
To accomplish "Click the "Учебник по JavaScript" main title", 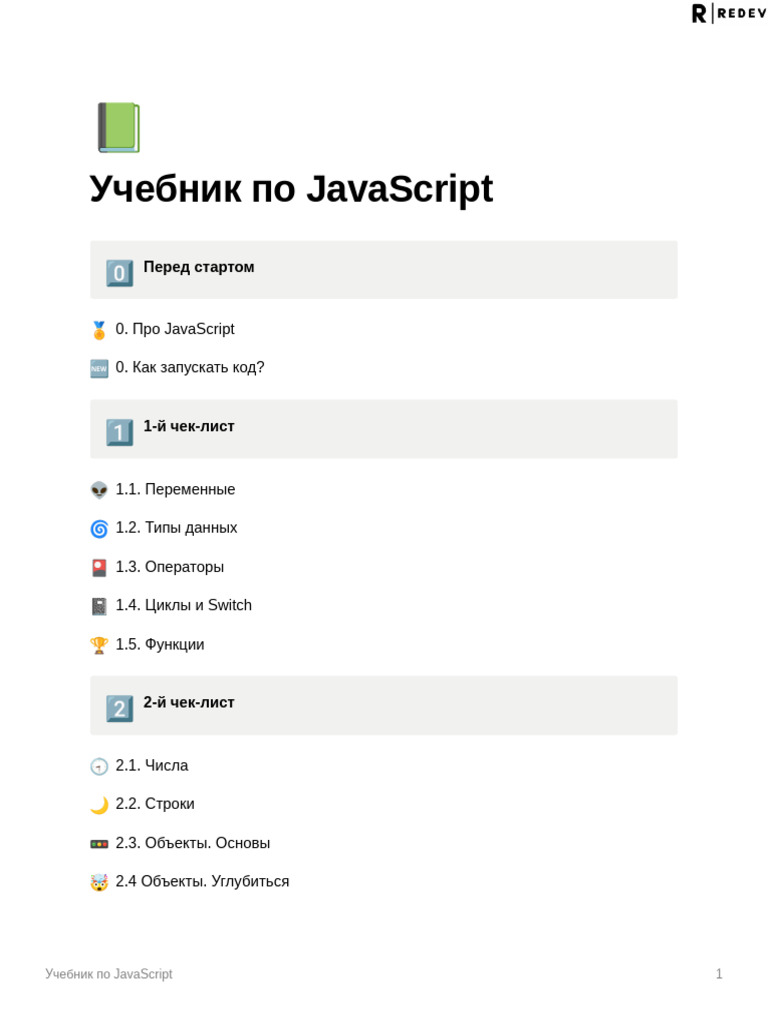I will coord(291,189).
